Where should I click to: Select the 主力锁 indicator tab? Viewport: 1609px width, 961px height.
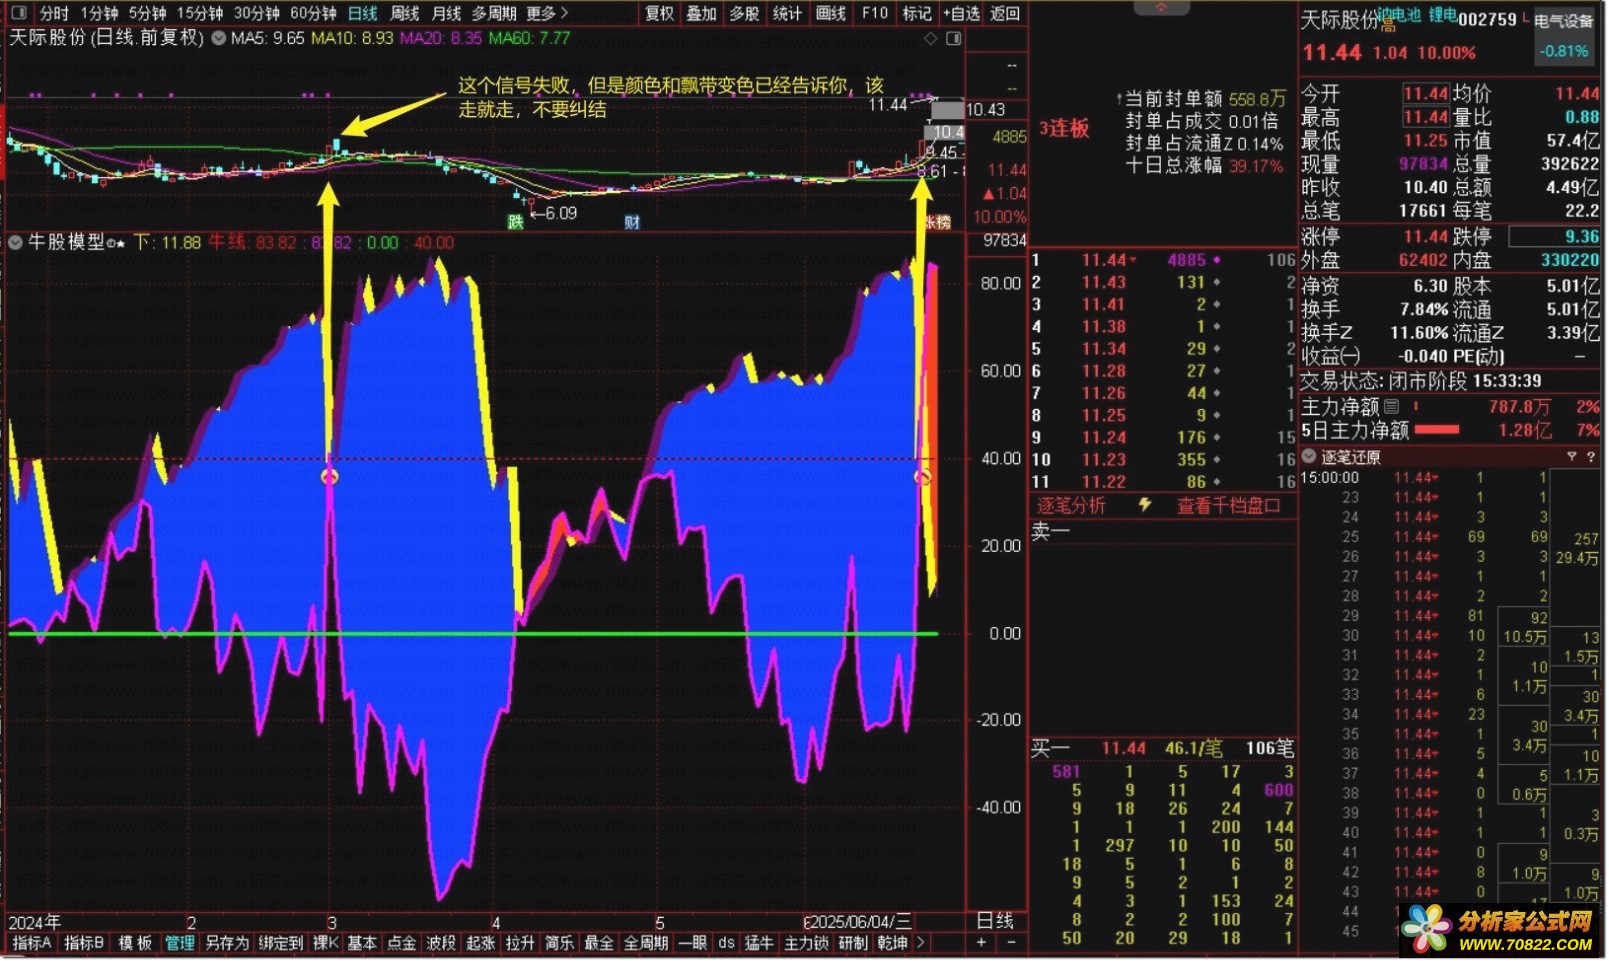point(806,943)
